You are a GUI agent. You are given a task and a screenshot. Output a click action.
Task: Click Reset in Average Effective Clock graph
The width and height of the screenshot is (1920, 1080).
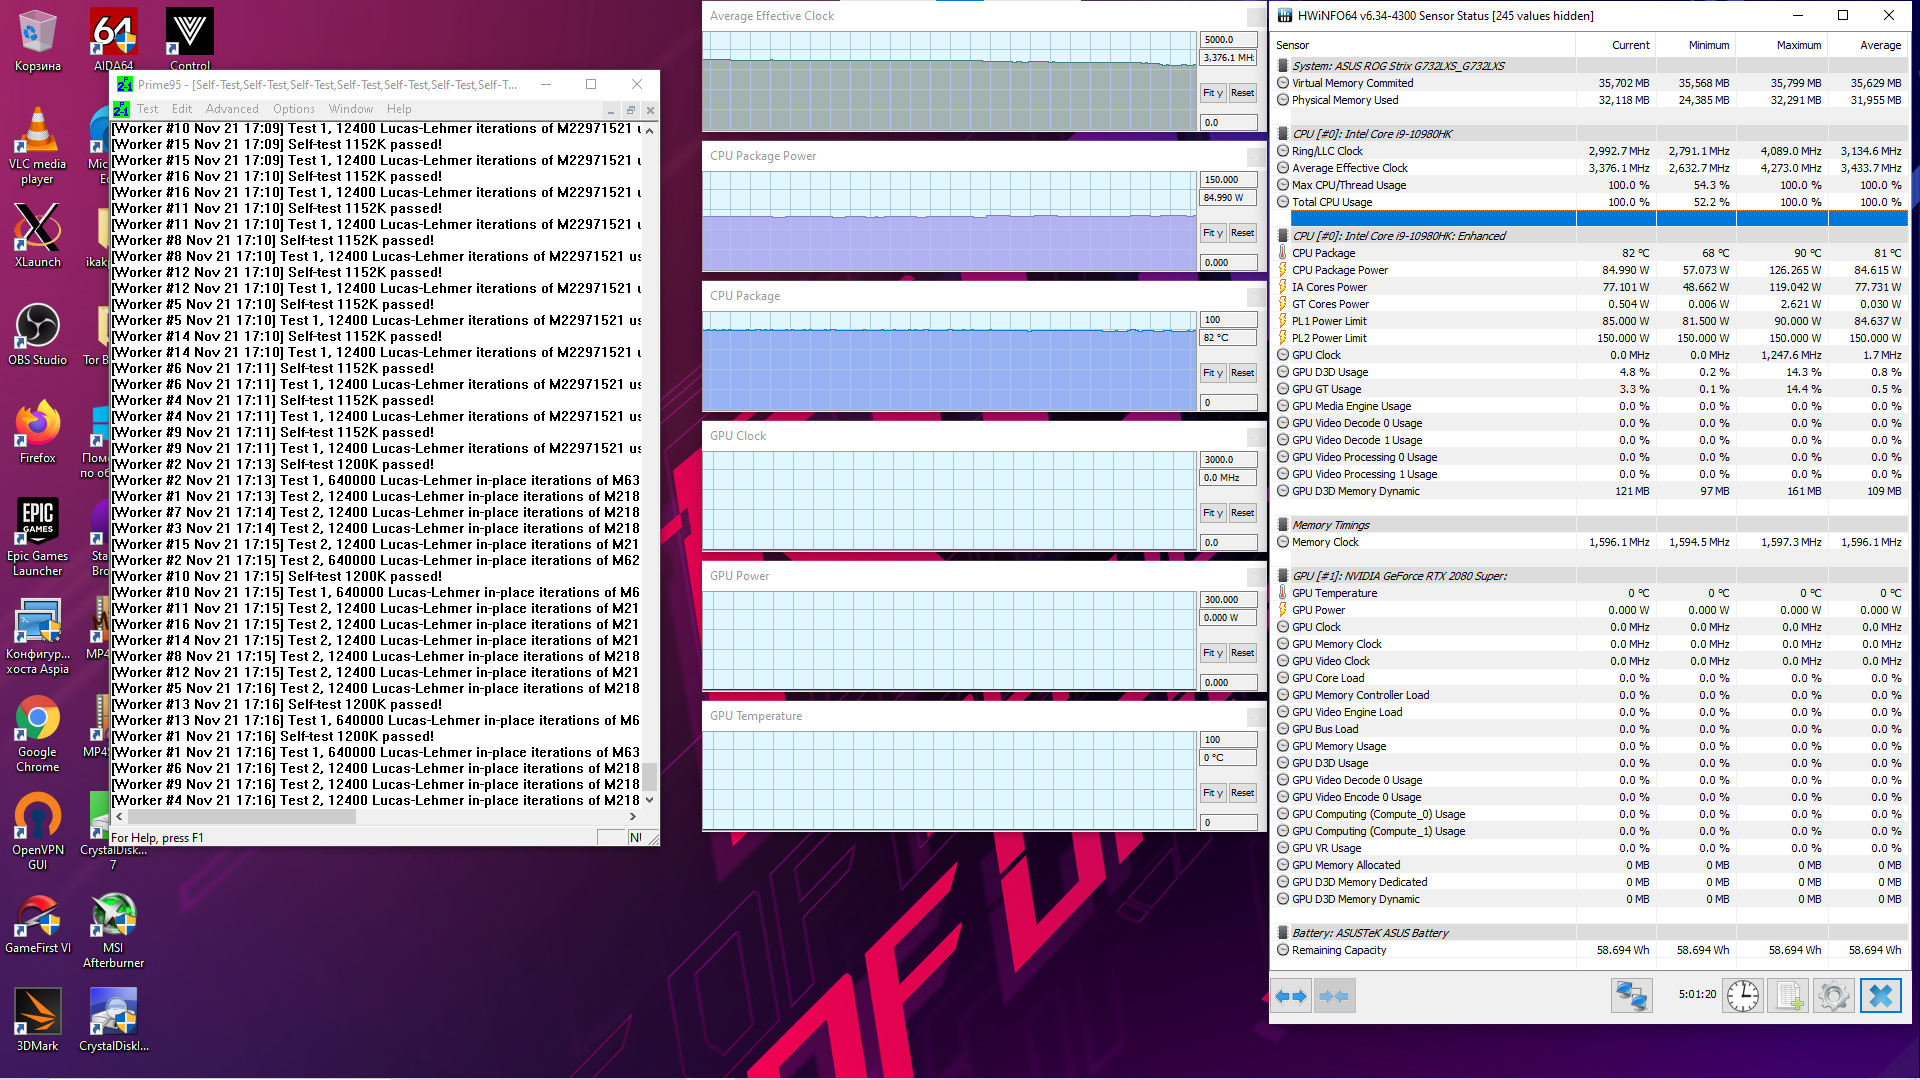pyautogui.click(x=1243, y=92)
